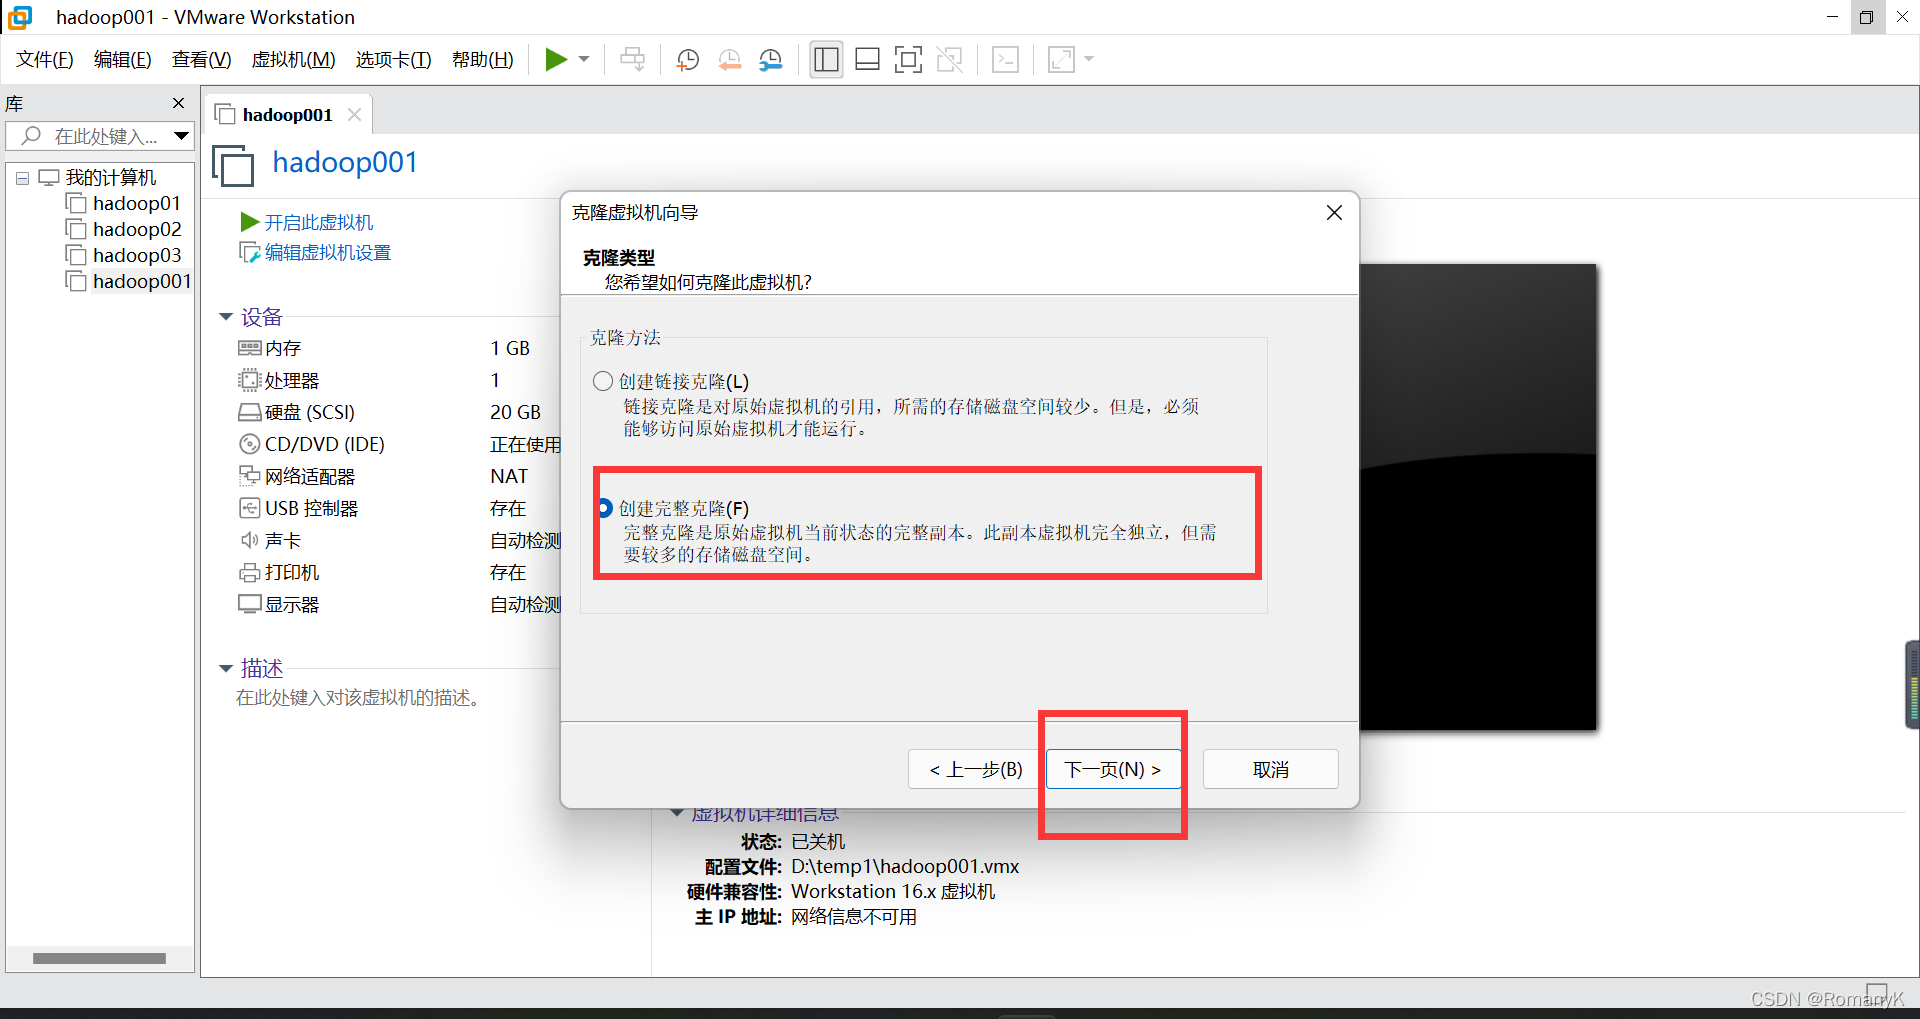Select hadoop03 in the library tree
Screen dimensions: 1920x1019
point(137,256)
